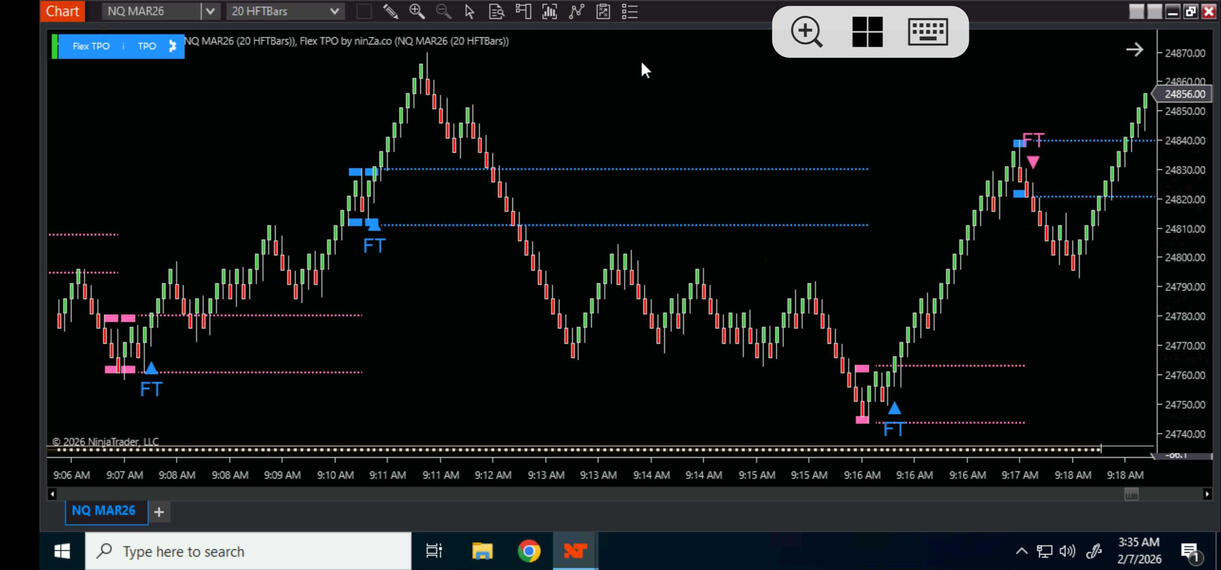Open the Strategies line-graph icon
Screen dimensions: 1221x570
point(576,12)
